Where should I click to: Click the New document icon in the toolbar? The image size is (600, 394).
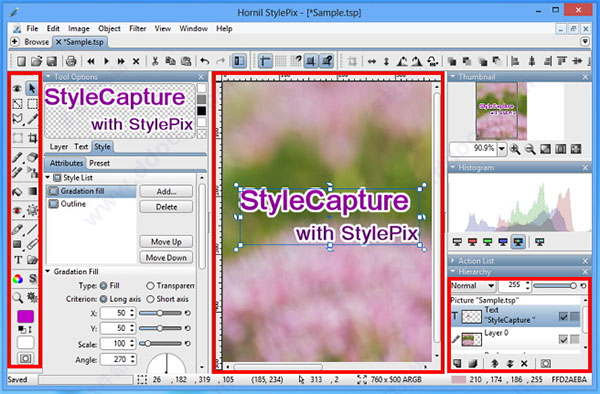(x=21, y=61)
